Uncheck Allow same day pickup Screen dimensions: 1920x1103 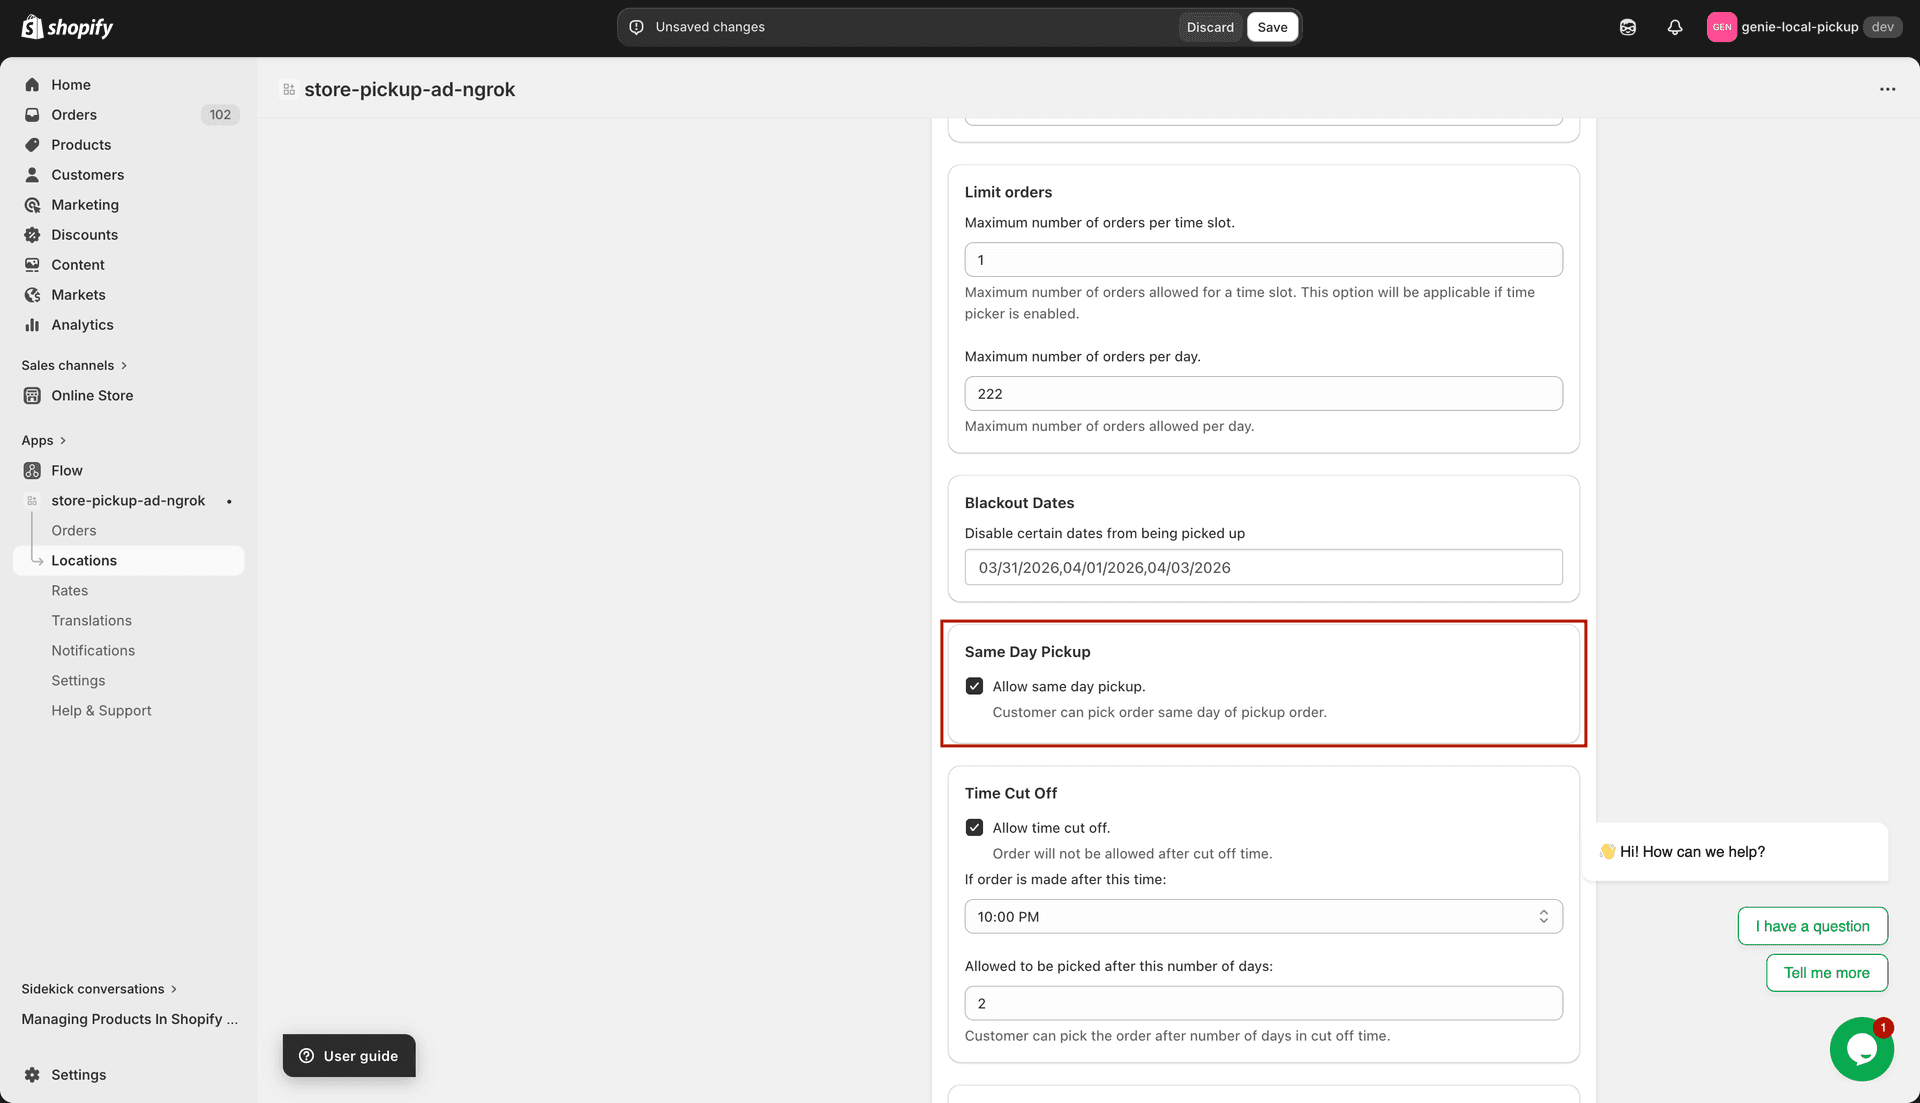974,685
